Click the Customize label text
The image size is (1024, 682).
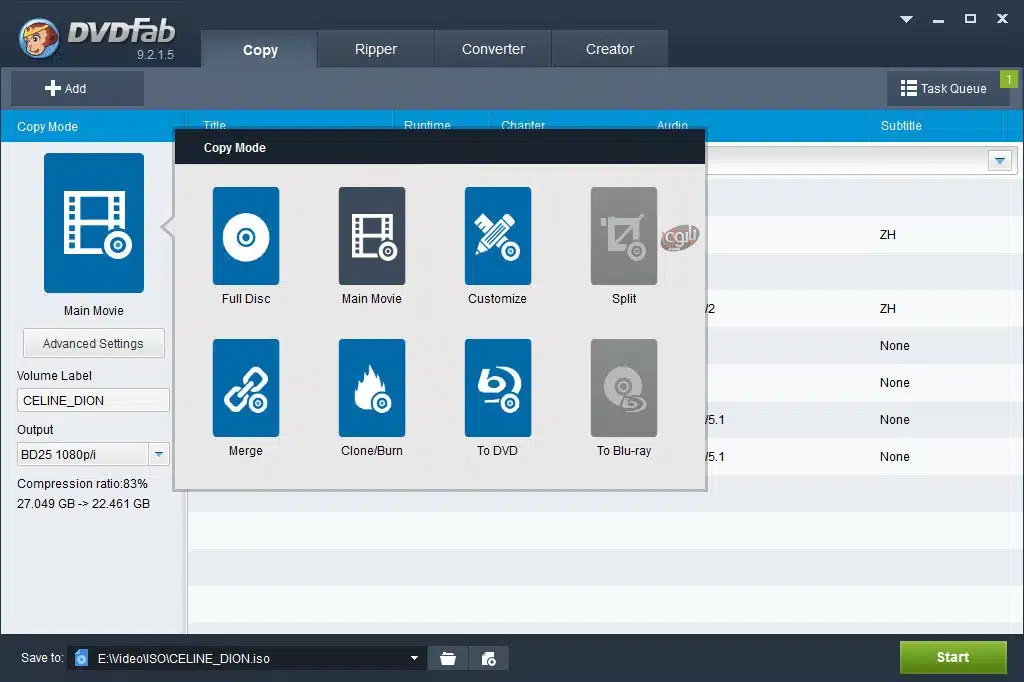coord(497,299)
